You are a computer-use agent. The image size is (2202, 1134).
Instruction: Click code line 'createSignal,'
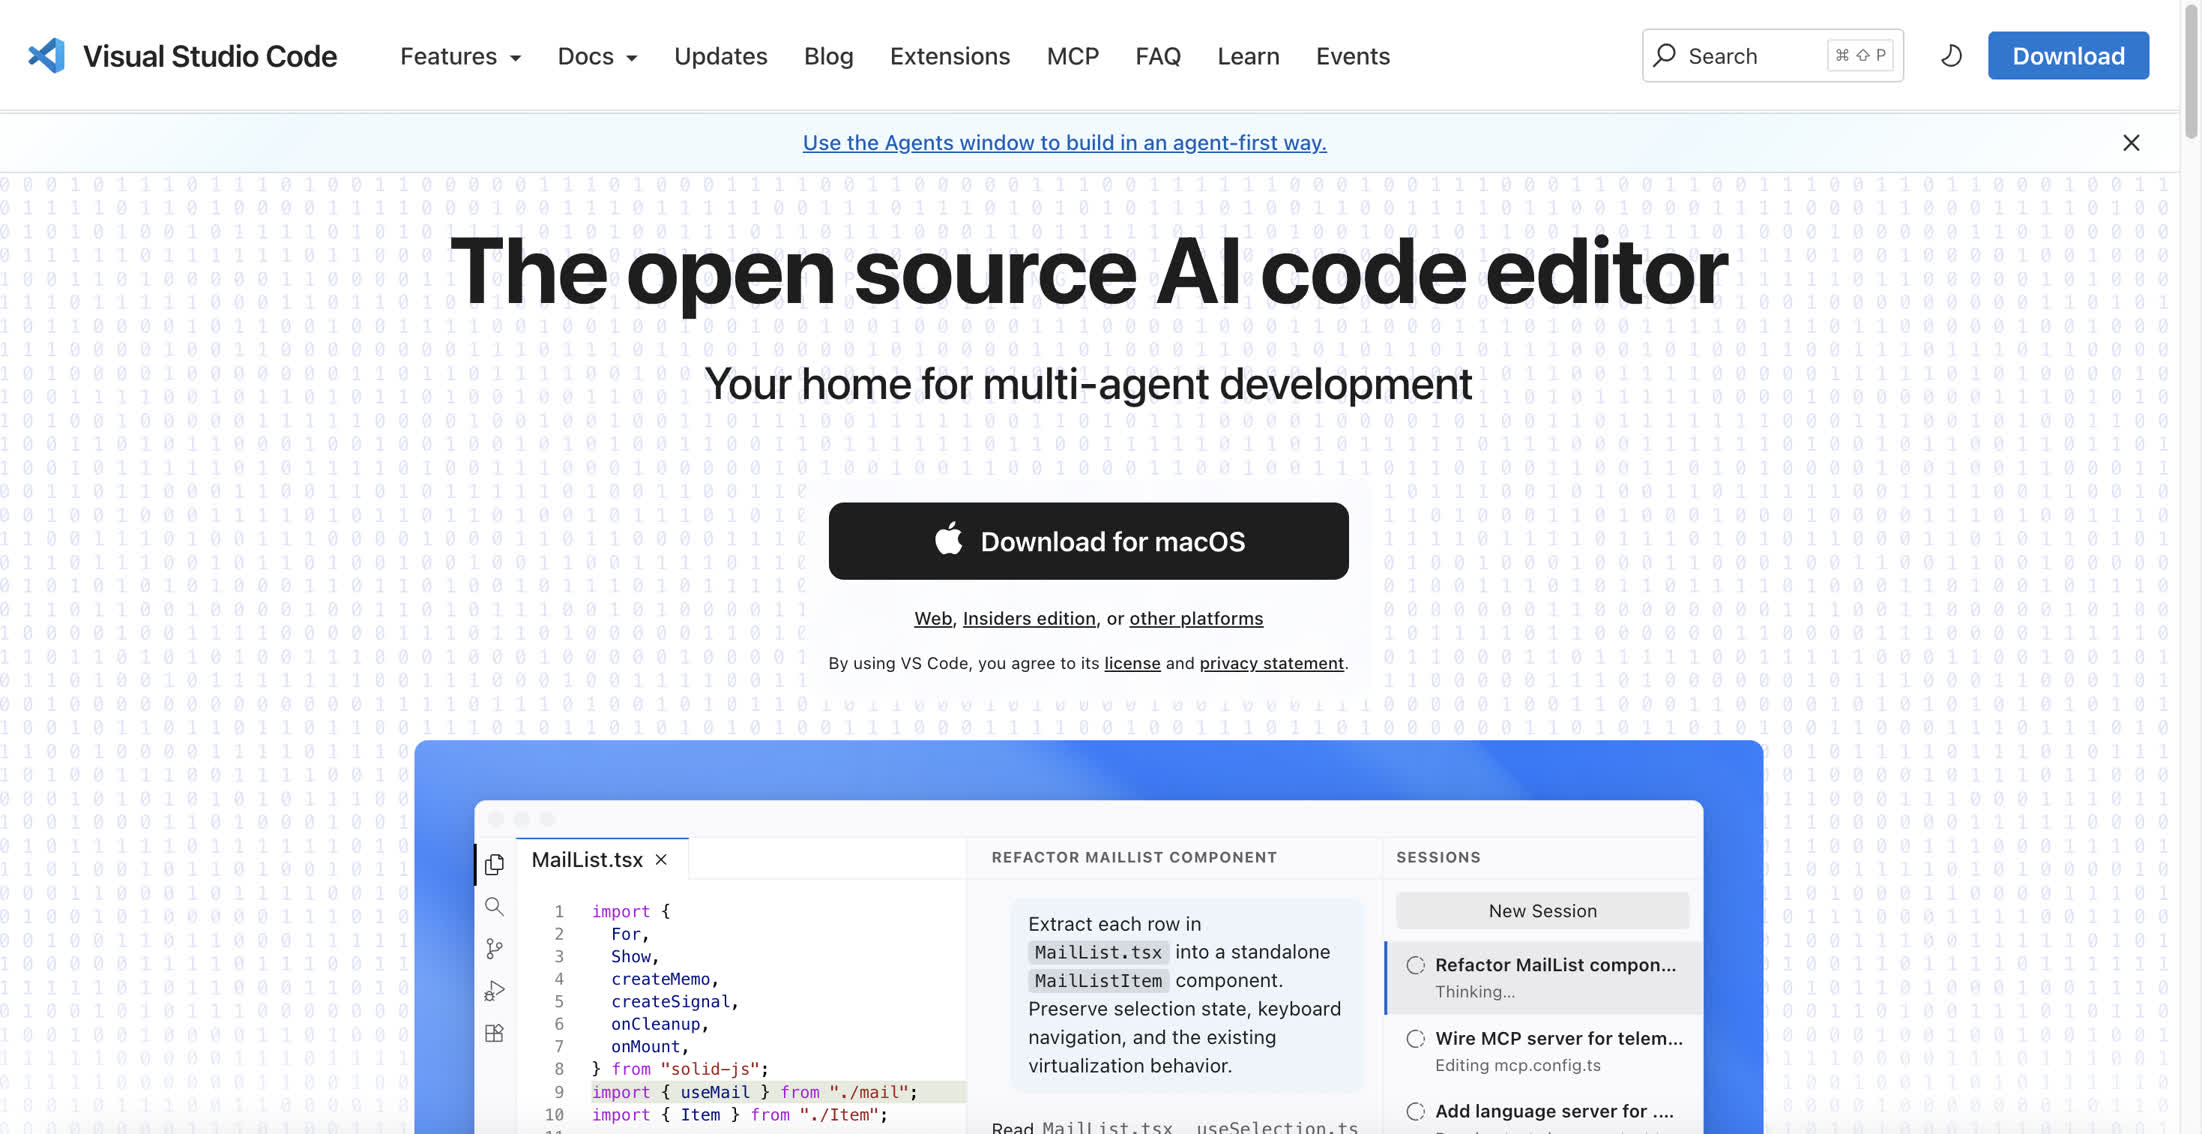[x=675, y=1002]
